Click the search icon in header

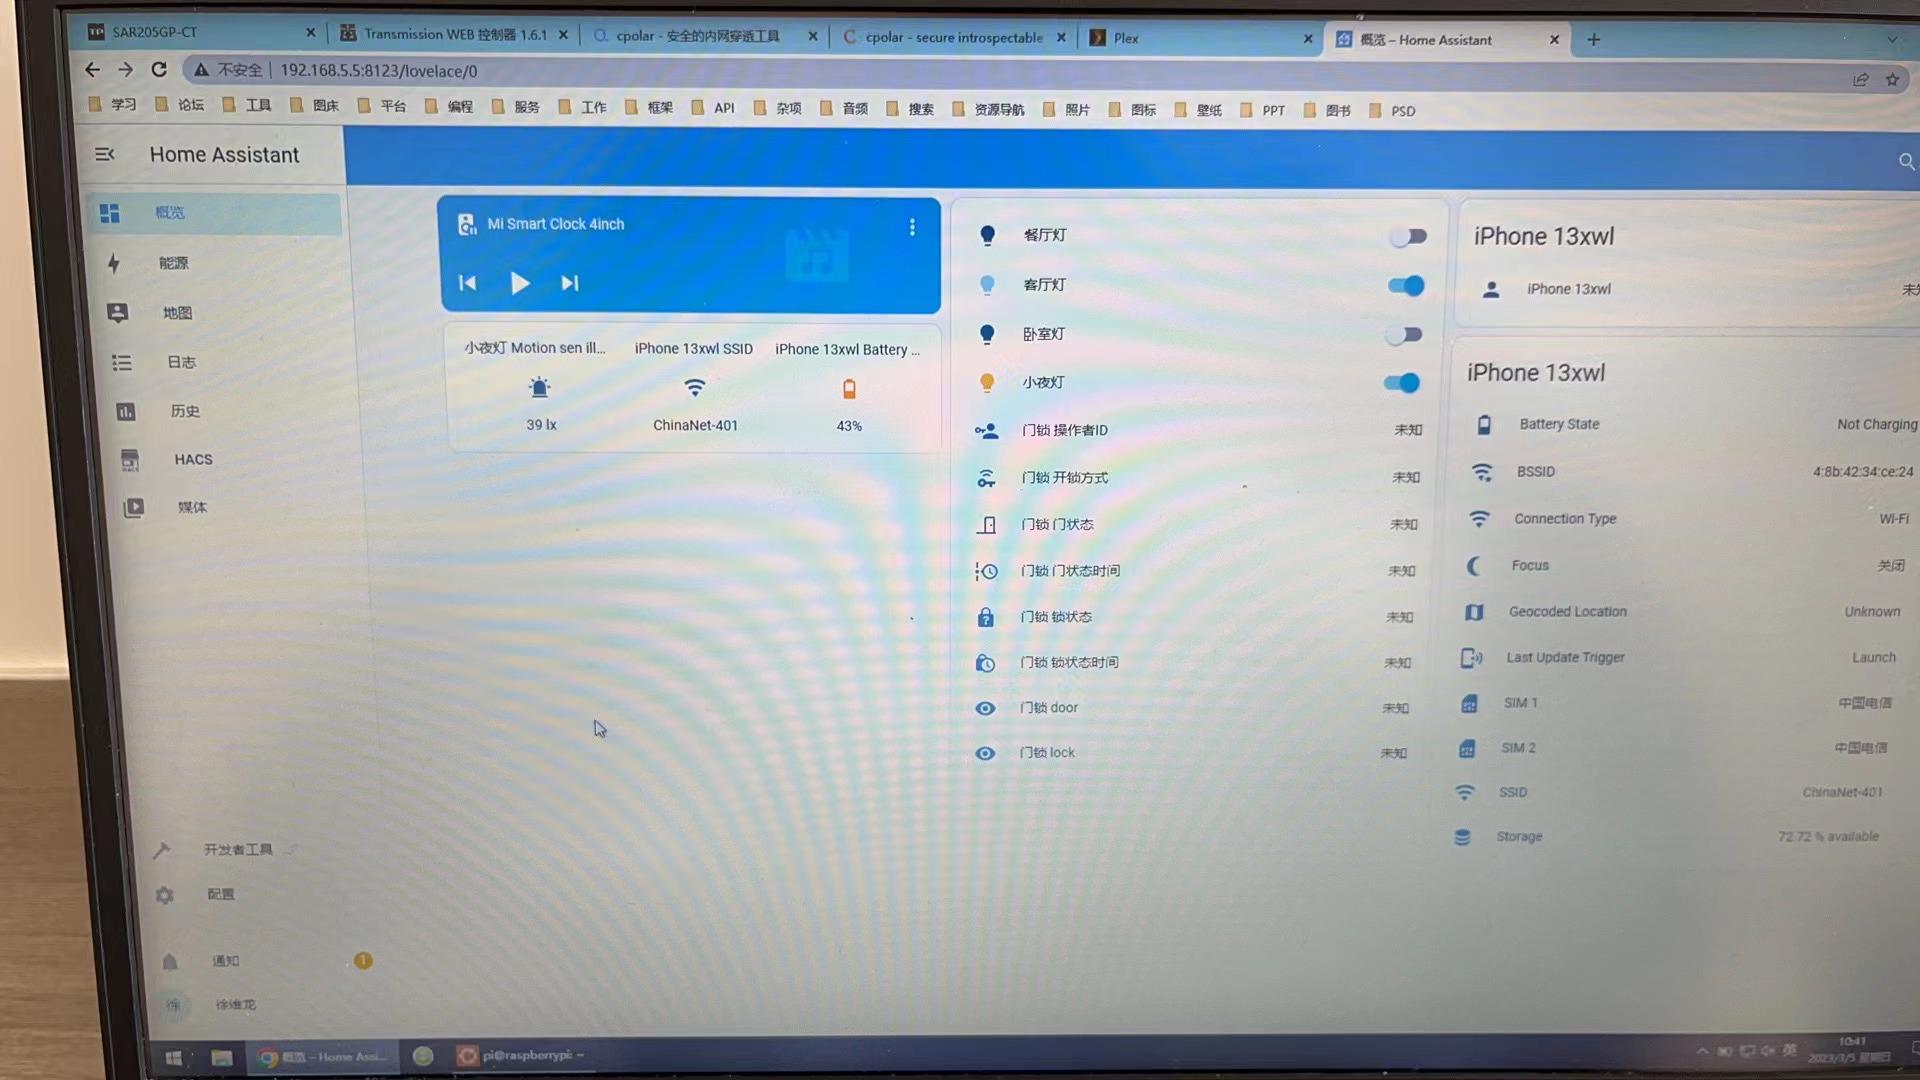[1906, 162]
